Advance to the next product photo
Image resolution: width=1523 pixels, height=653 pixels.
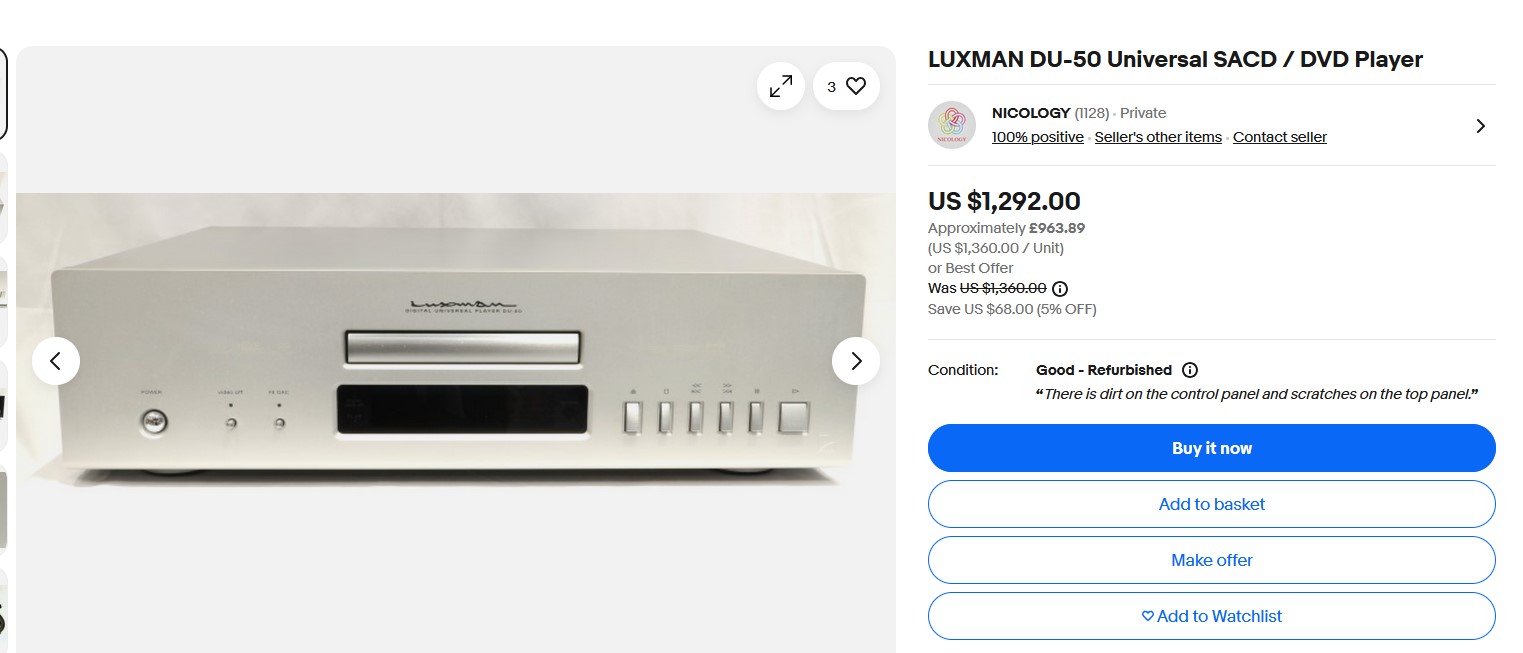pyautogui.click(x=855, y=361)
